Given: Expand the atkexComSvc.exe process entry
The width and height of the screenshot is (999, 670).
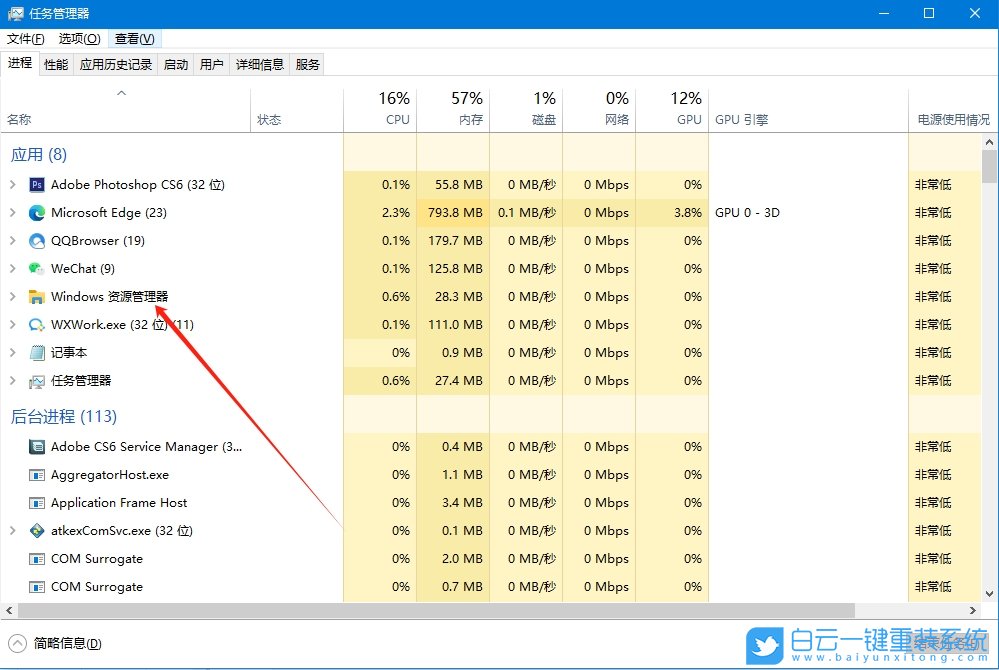Looking at the screenshot, I should click(x=13, y=530).
